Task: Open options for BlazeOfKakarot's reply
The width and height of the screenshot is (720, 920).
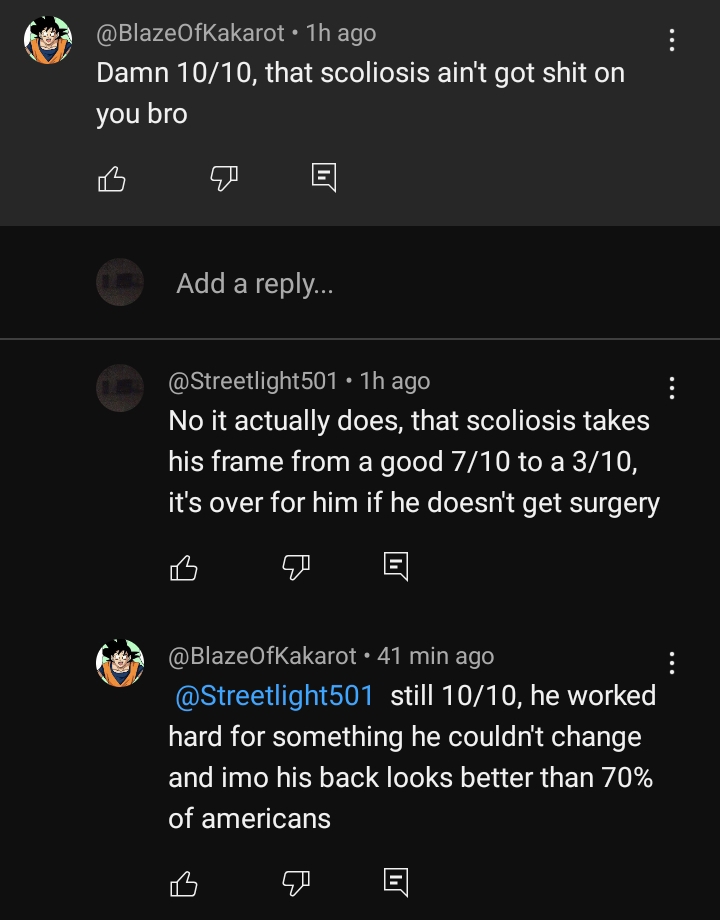Action: [x=672, y=665]
